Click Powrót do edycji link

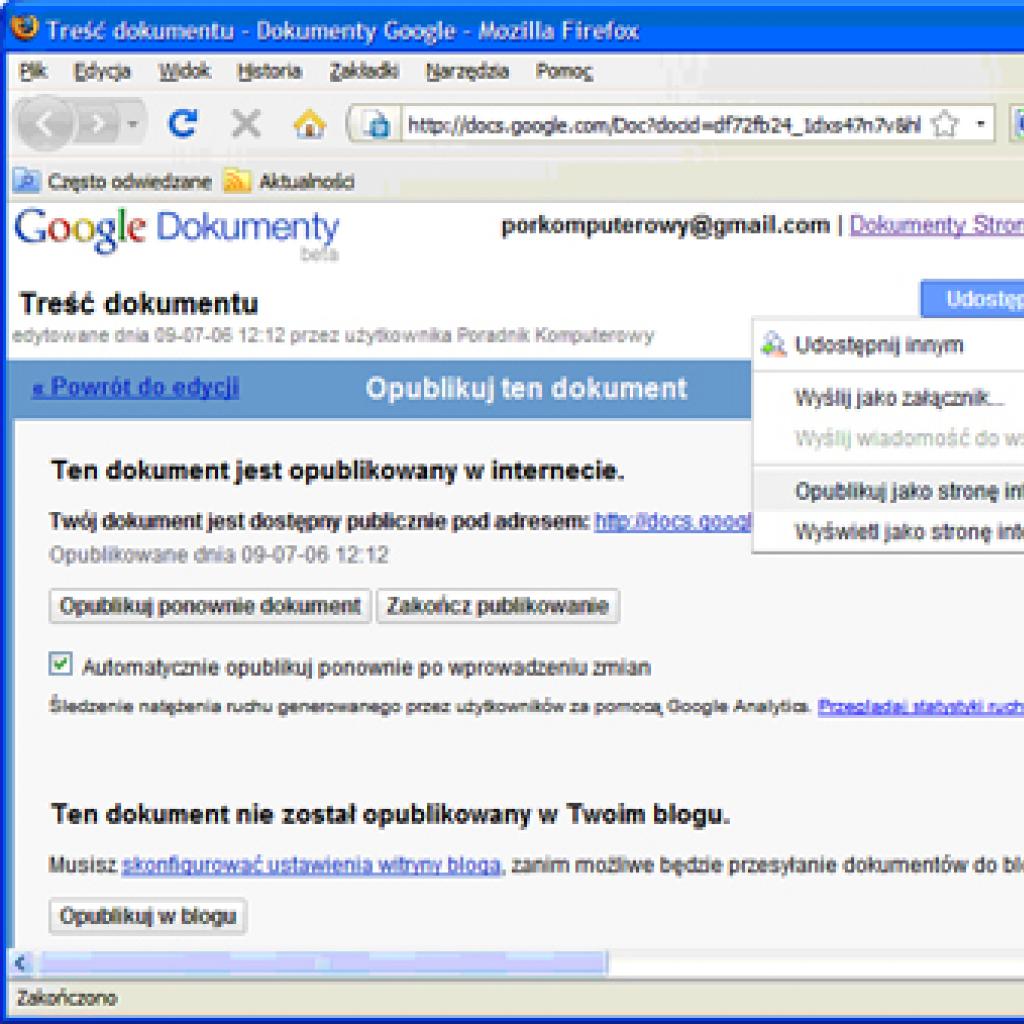point(135,387)
